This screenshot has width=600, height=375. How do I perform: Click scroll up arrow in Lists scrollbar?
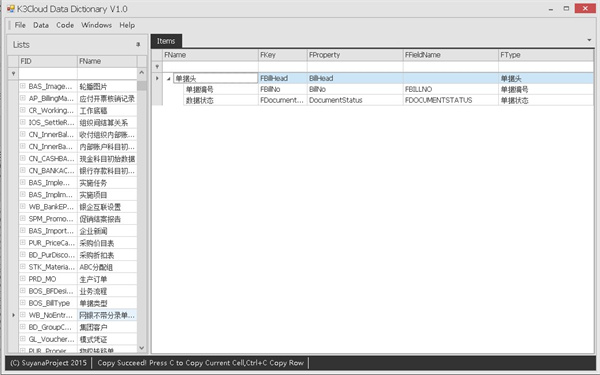tap(142, 73)
